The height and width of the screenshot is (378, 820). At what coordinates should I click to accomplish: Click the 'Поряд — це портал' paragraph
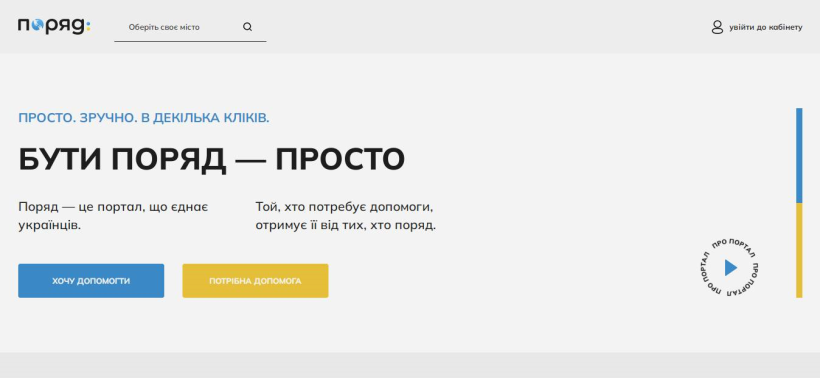(113, 216)
